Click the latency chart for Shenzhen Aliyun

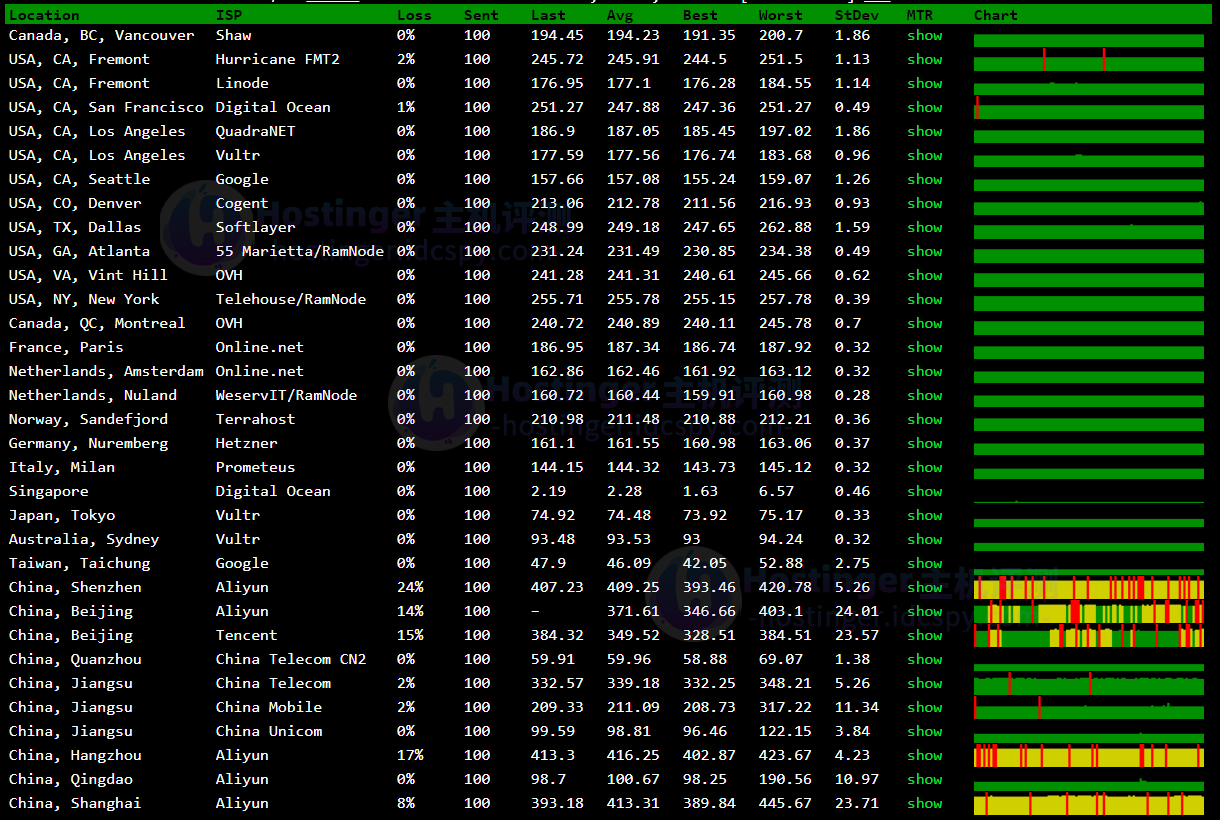(1088, 588)
